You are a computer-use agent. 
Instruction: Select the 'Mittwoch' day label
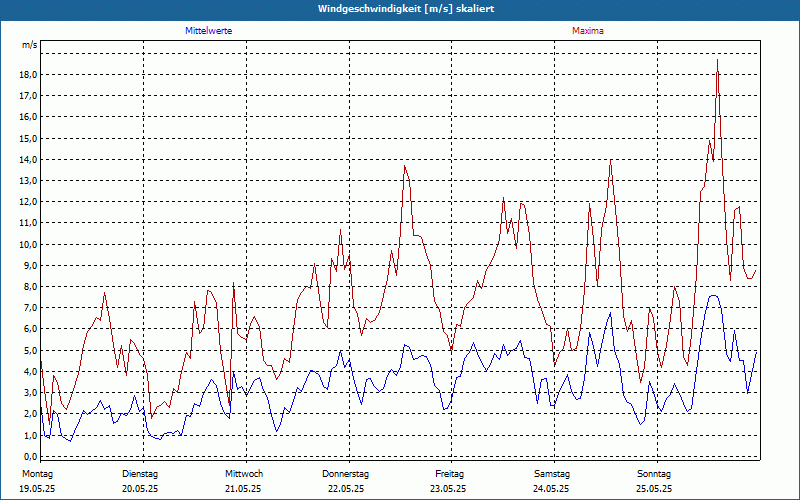[244, 474]
